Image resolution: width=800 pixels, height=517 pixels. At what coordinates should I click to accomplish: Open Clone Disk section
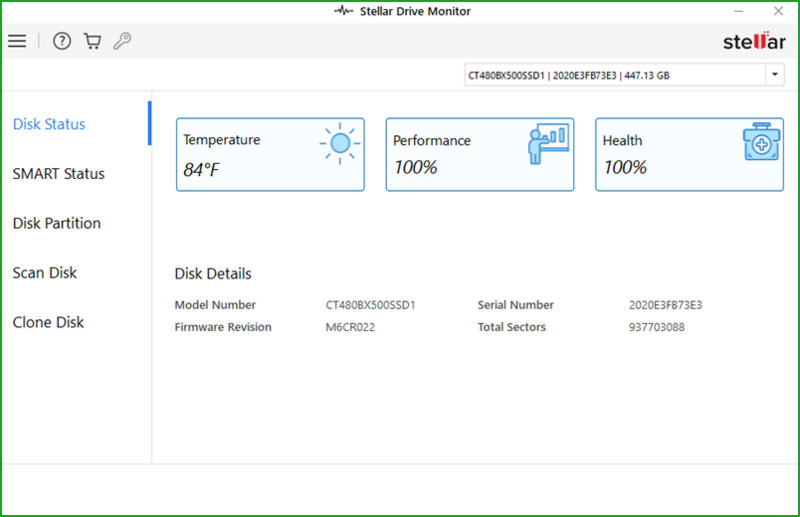(48, 322)
